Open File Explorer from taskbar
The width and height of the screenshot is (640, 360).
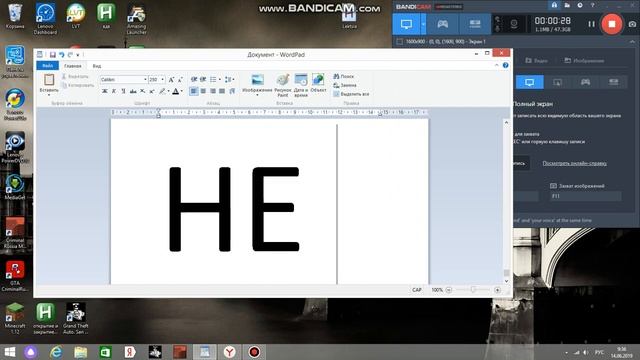pos(80,352)
